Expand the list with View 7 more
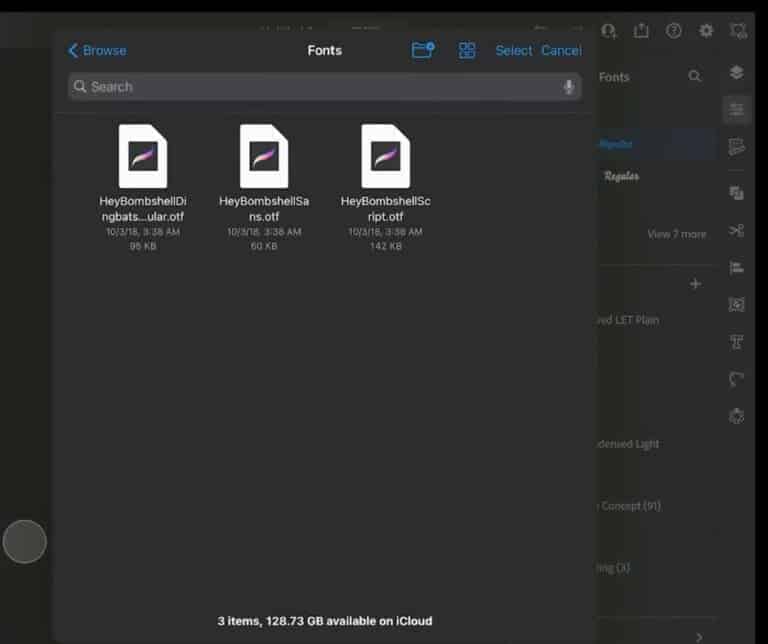This screenshot has width=768, height=644. [x=676, y=234]
